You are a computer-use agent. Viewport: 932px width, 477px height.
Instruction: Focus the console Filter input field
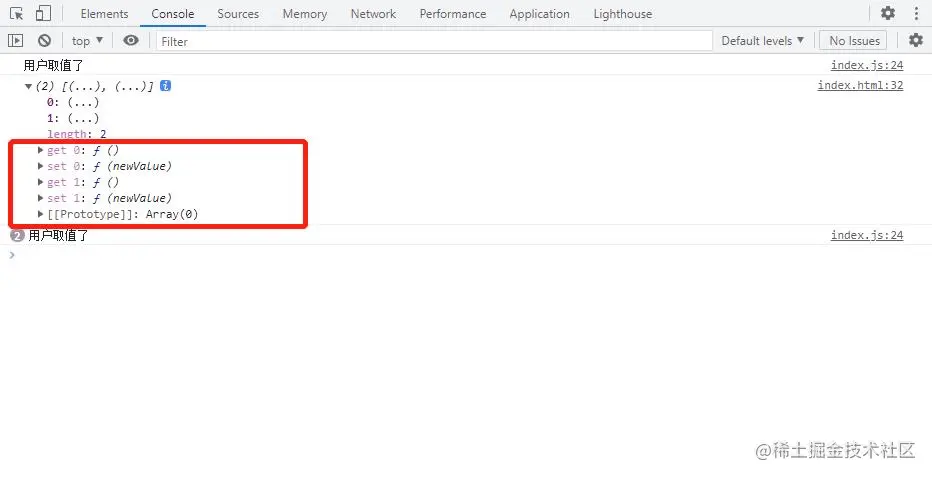click(434, 41)
